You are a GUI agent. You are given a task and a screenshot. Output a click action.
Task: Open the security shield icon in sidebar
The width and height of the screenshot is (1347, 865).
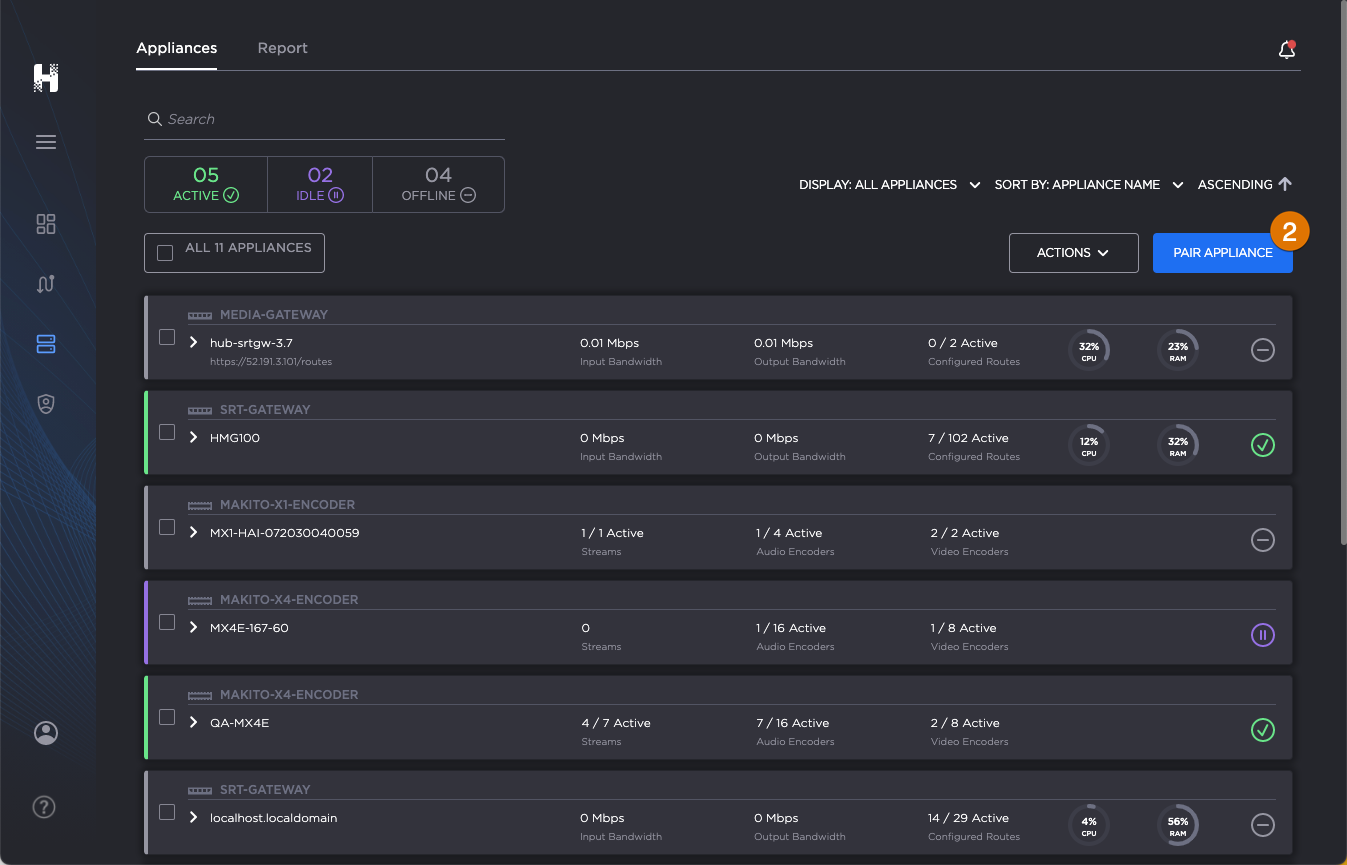[x=46, y=404]
